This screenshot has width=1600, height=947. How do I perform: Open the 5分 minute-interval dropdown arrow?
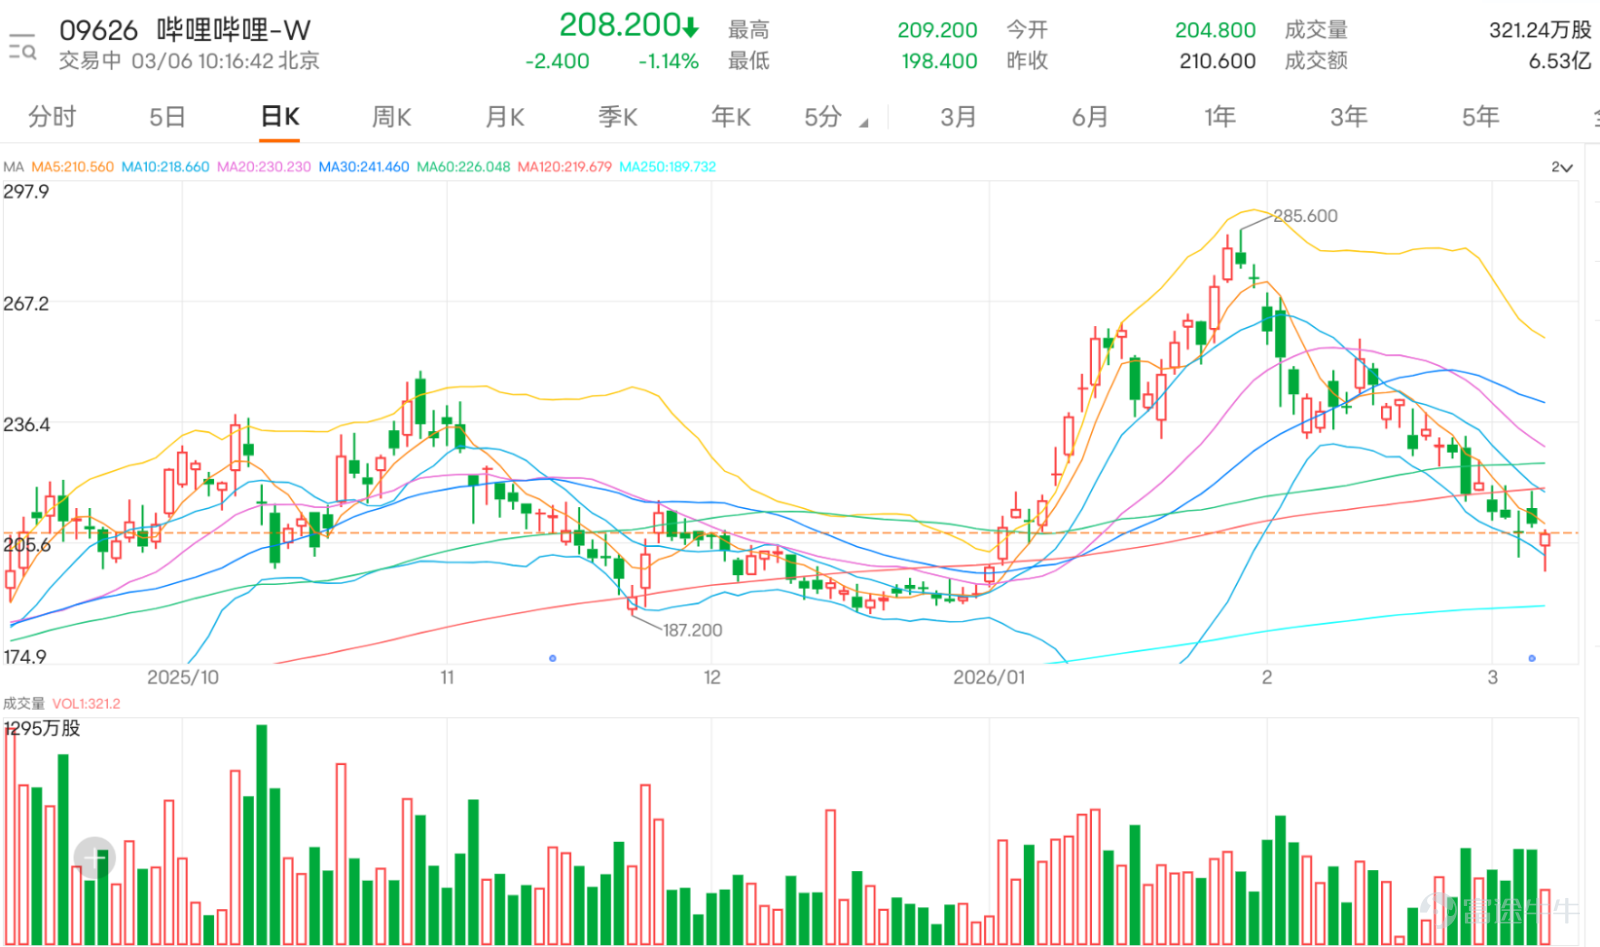tap(864, 123)
